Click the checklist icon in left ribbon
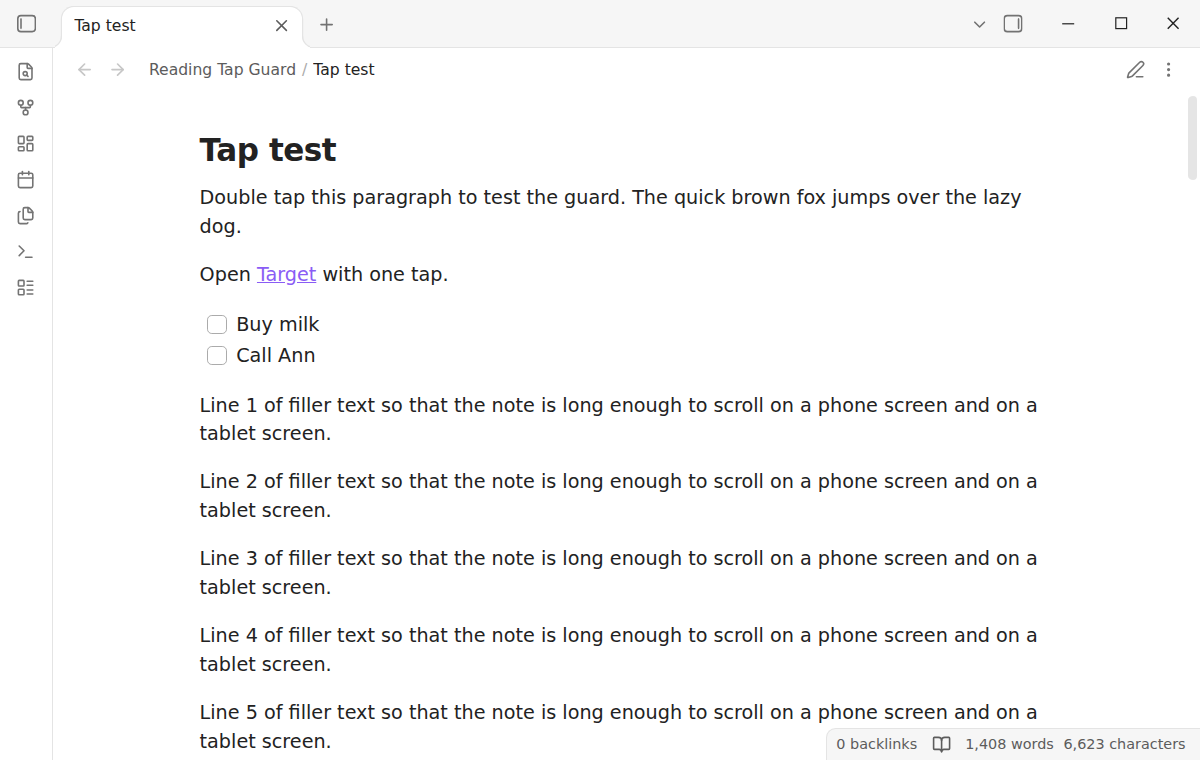The width and height of the screenshot is (1200, 760). point(26,288)
